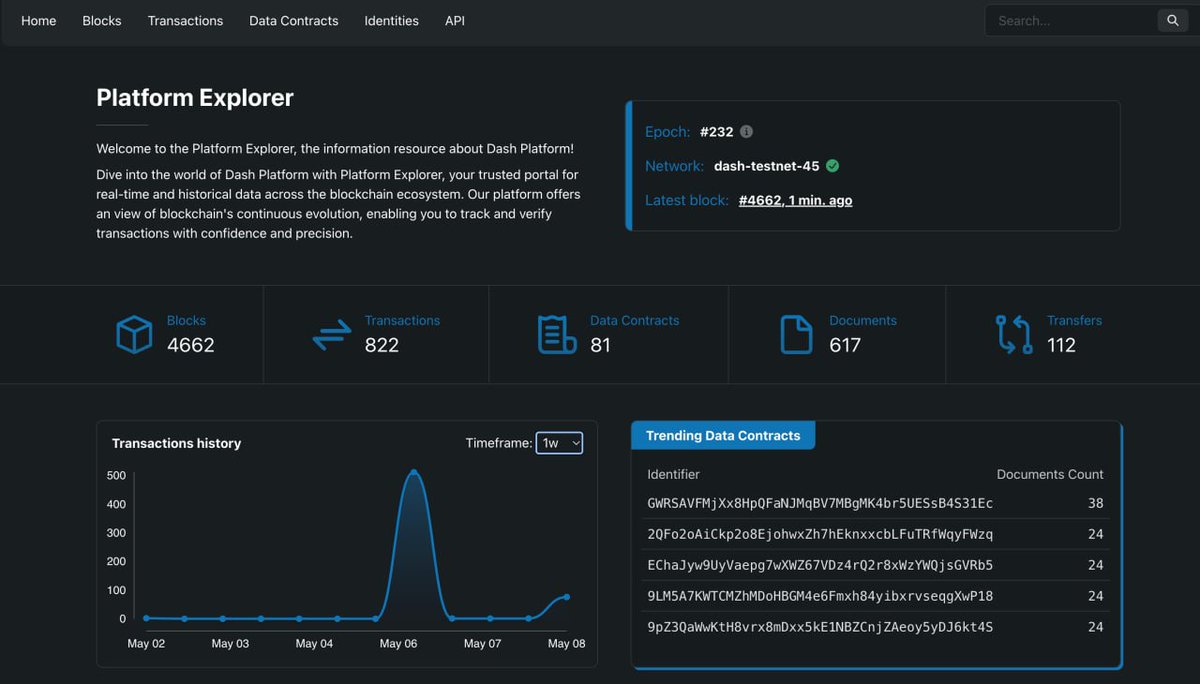Open Data Contracts in the navbar

click(x=294, y=20)
